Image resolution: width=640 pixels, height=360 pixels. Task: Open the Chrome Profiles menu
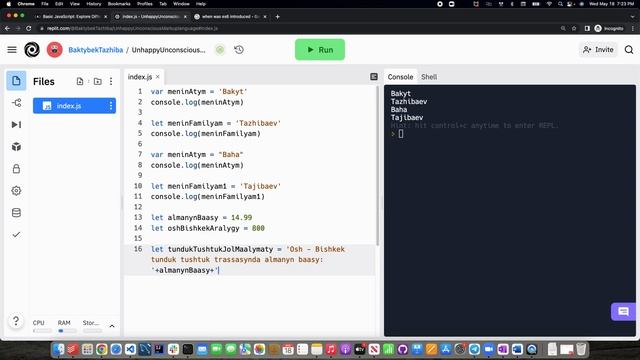pyautogui.click(x=144, y=4)
